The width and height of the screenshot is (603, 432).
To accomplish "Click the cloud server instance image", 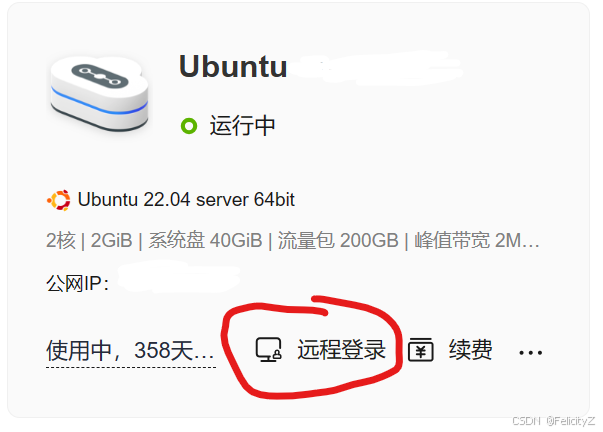I will pos(99,93).
